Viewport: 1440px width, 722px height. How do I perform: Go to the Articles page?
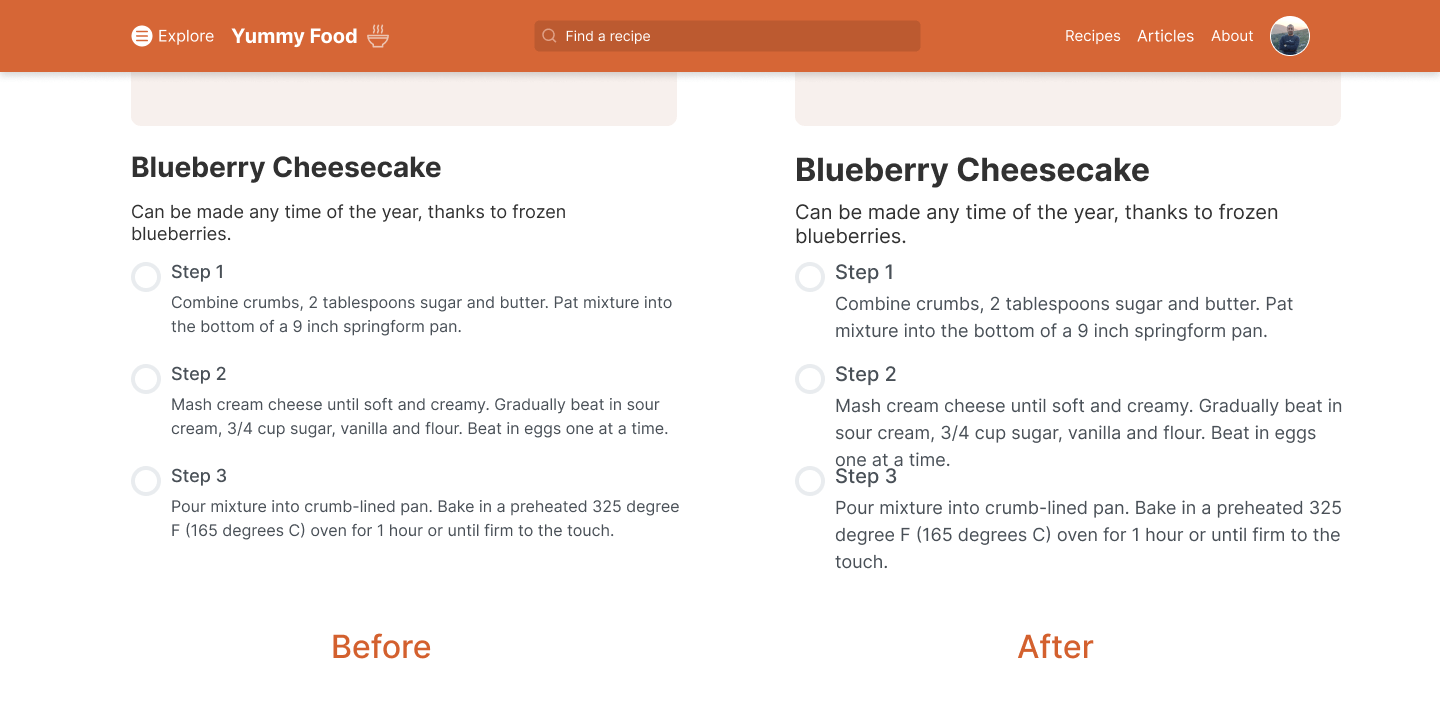1165,36
